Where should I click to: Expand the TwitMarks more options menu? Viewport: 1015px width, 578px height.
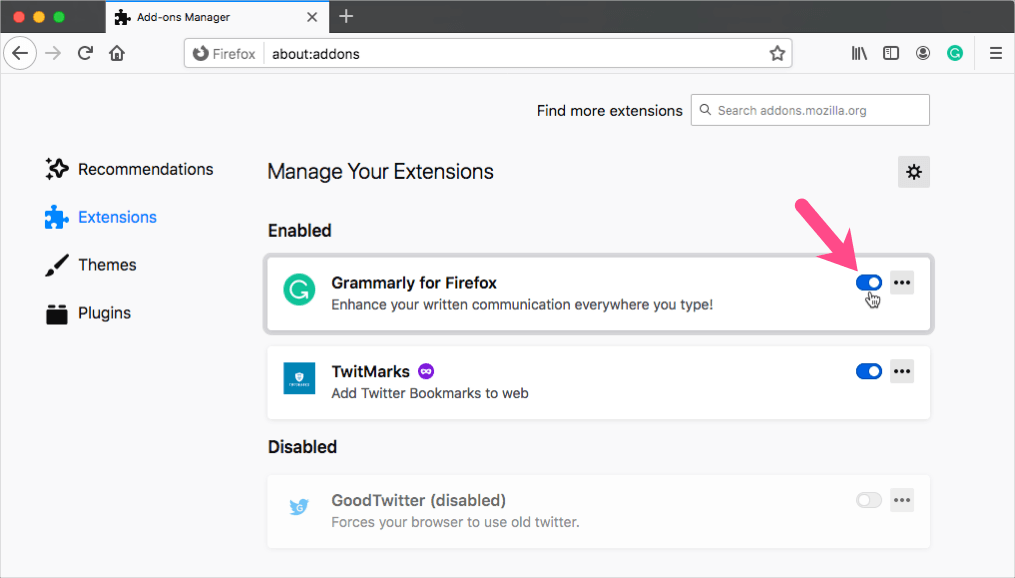pyautogui.click(x=902, y=371)
